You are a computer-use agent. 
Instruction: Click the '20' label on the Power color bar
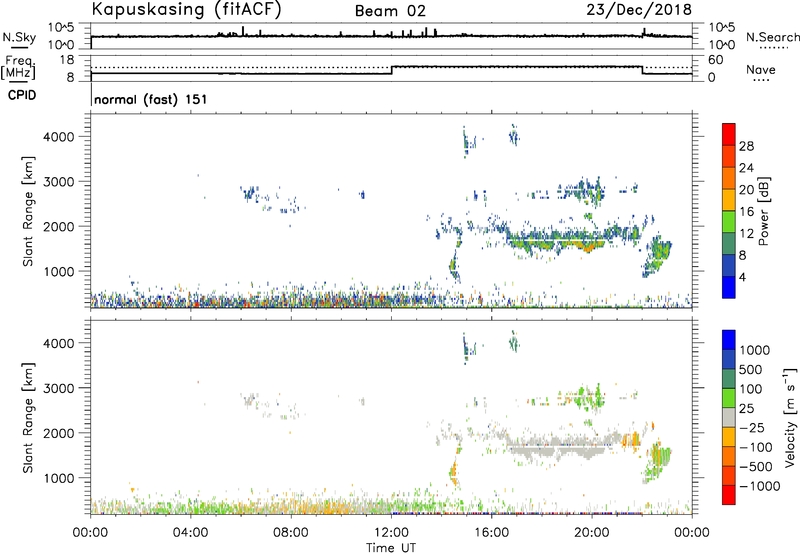(x=746, y=190)
